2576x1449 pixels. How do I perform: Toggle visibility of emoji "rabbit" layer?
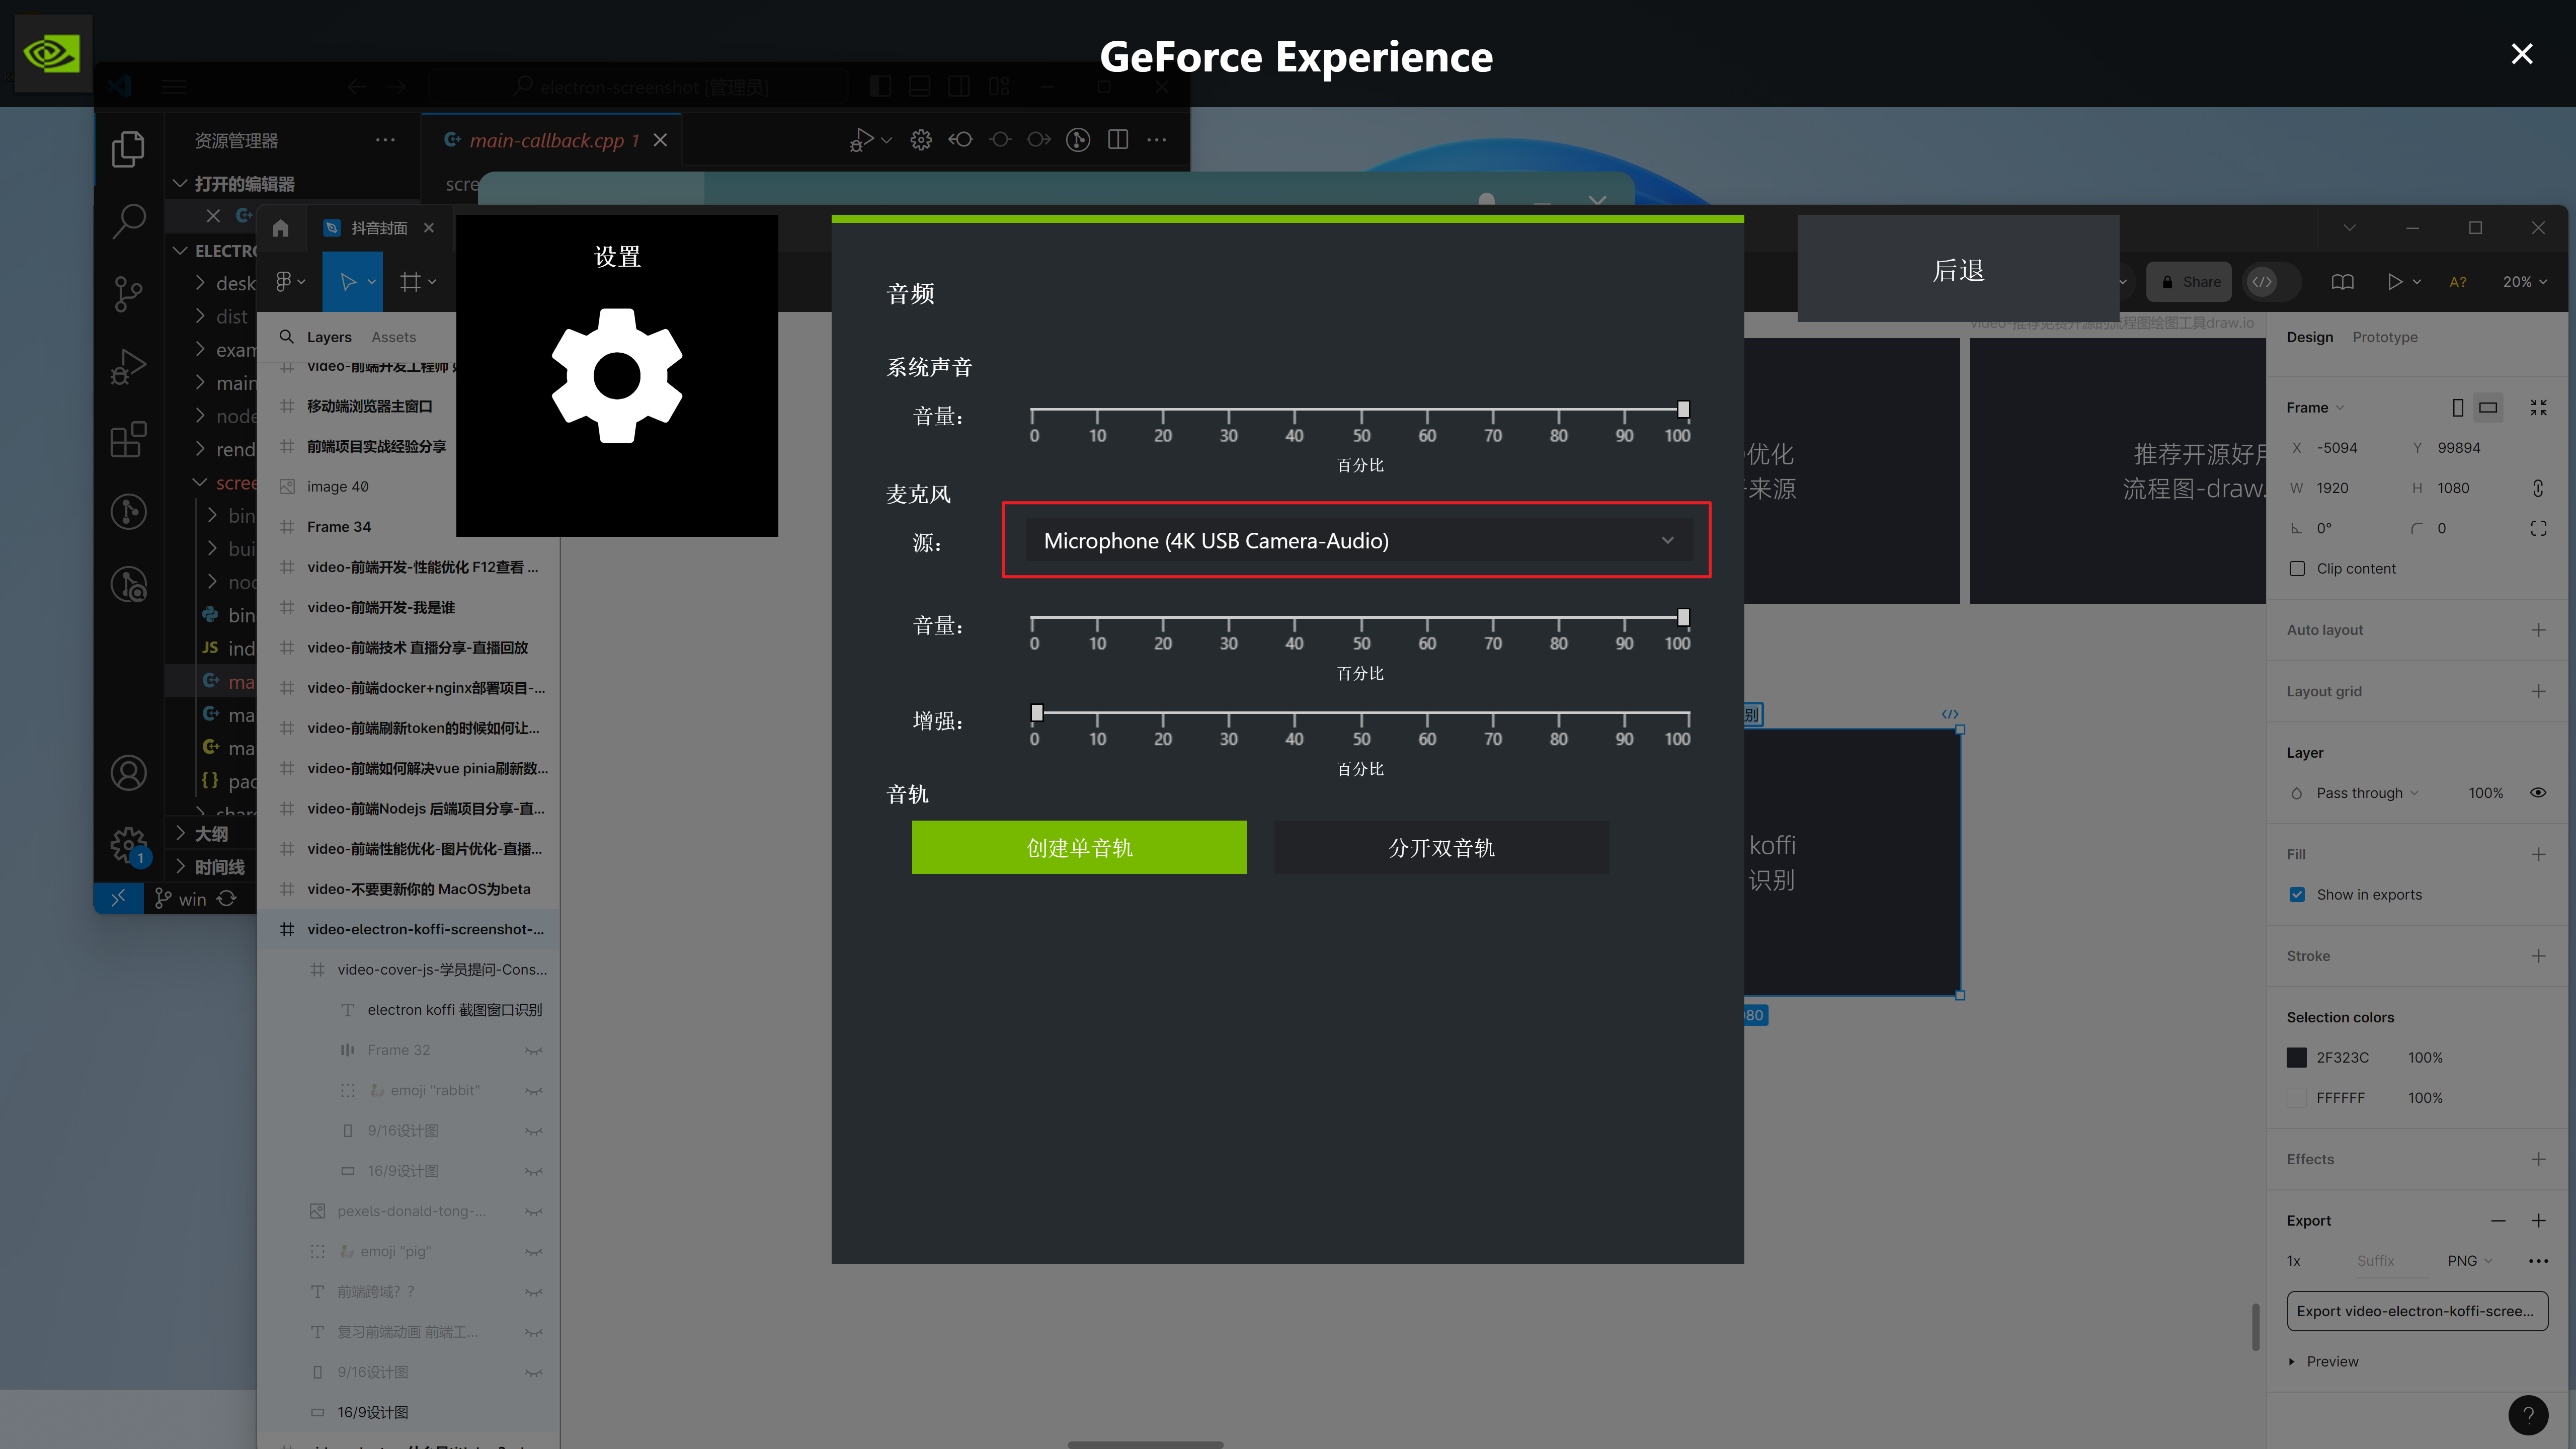pos(534,1090)
